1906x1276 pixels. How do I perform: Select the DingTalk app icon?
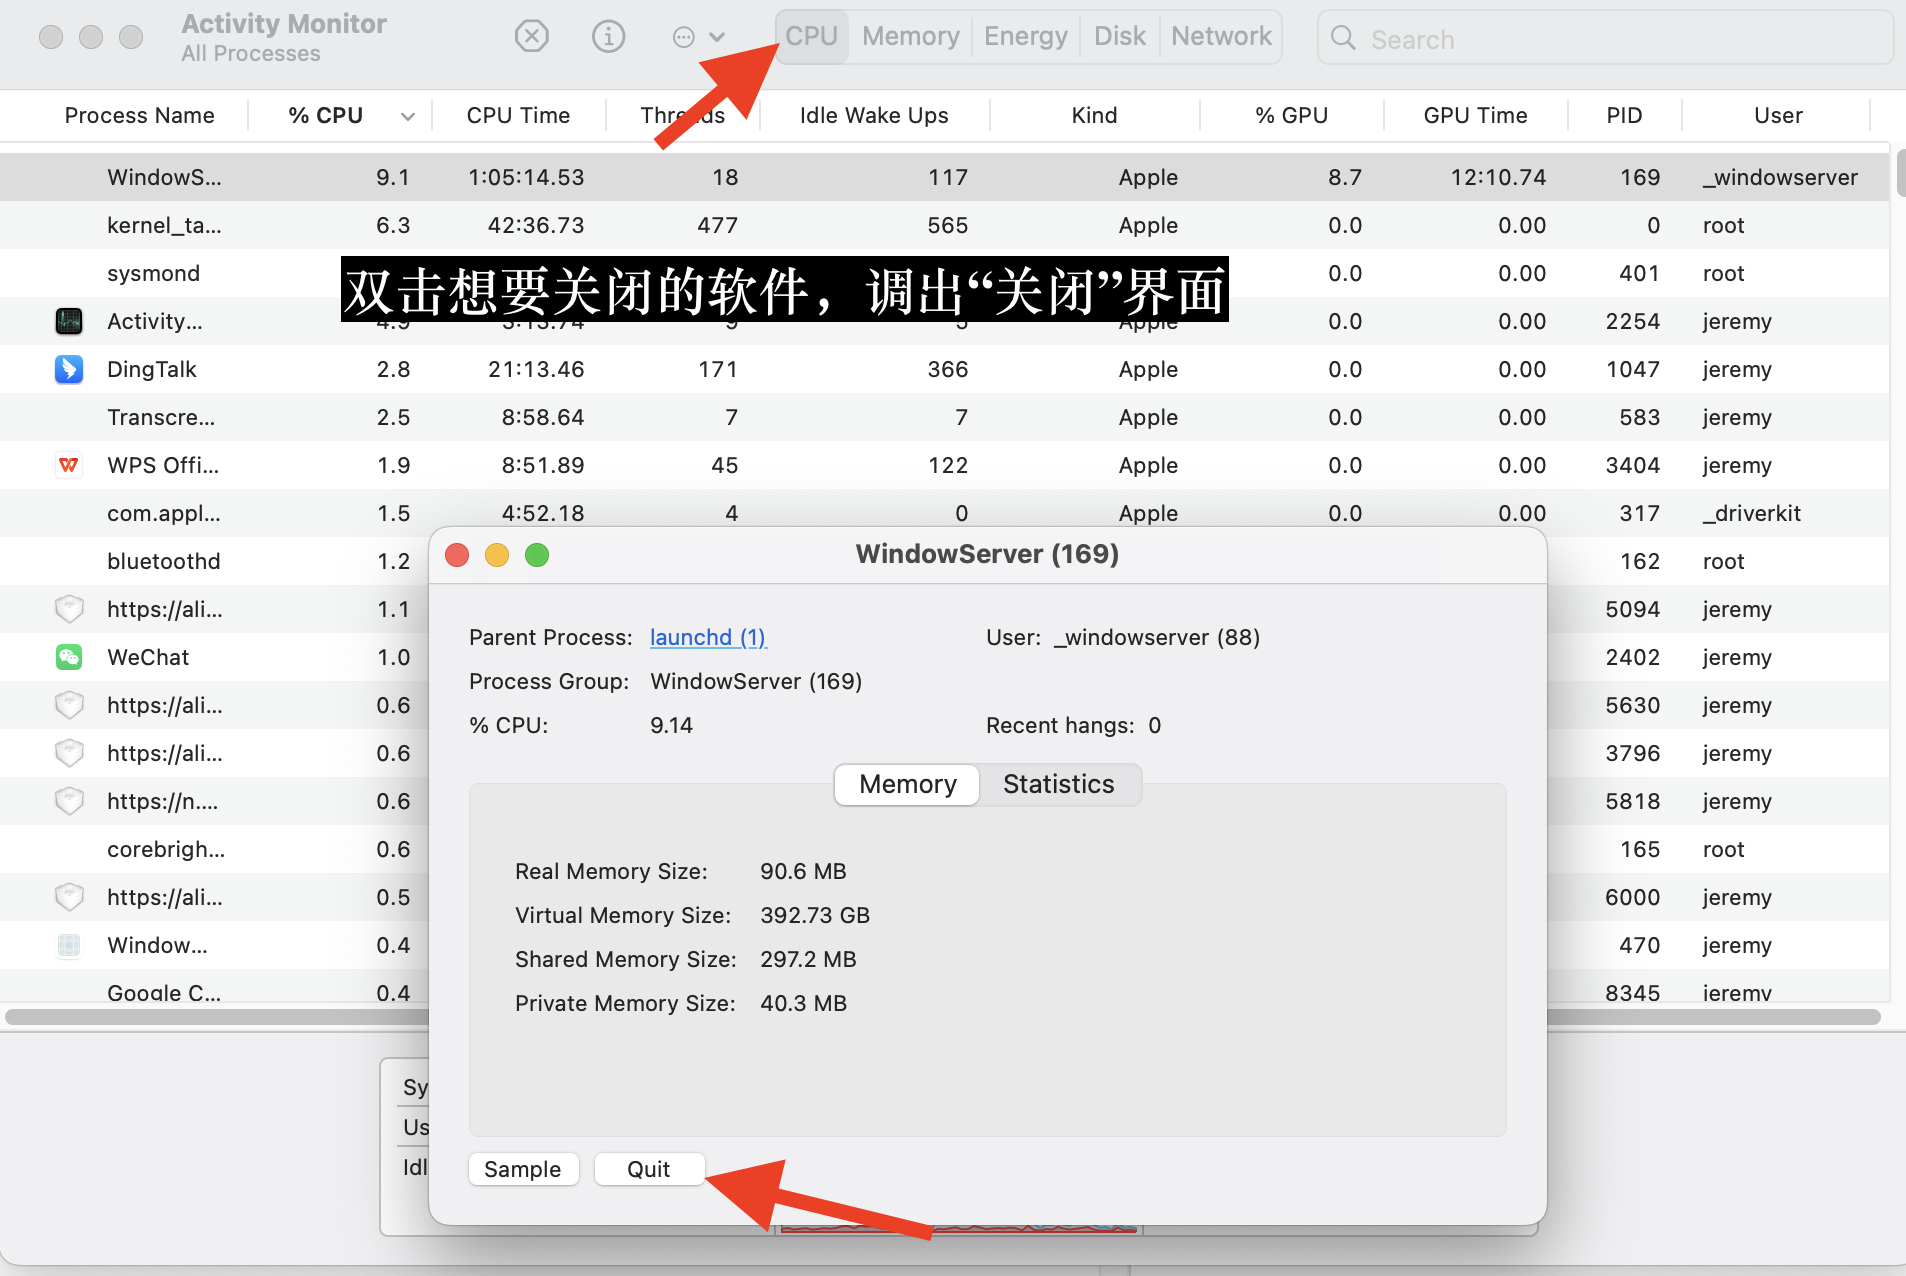[69, 369]
